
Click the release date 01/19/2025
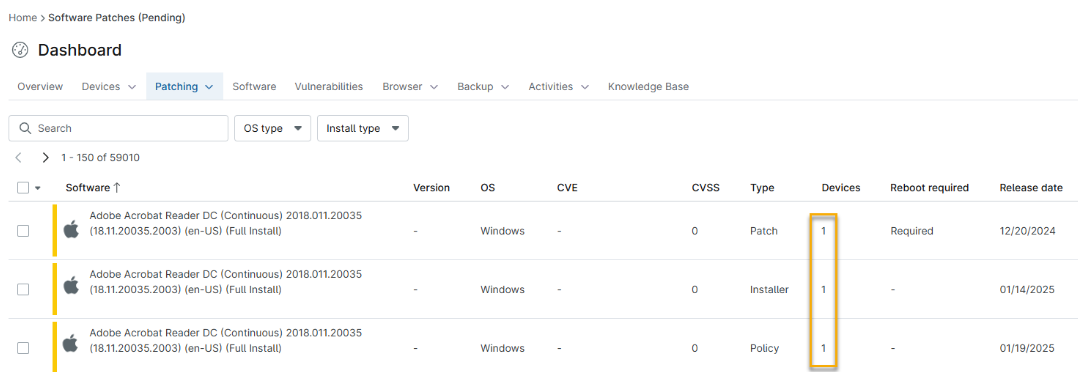click(1027, 348)
